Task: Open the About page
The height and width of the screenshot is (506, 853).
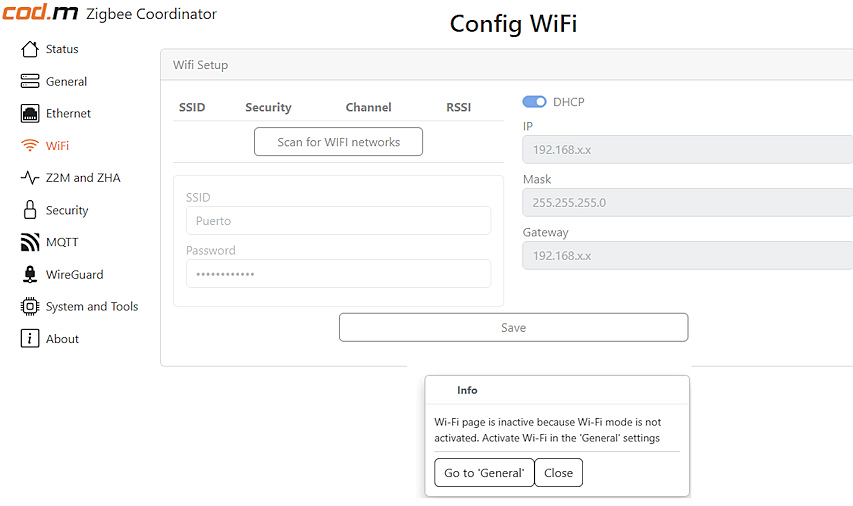Action: pos(62,339)
